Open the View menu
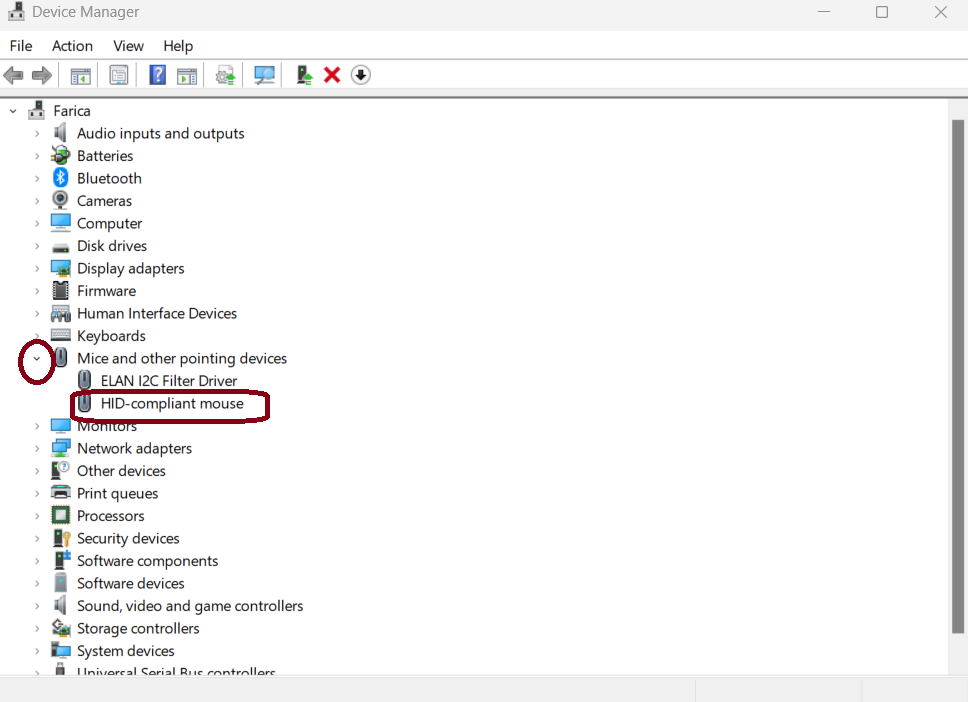This screenshot has height=702, width=968. [x=128, y=46]
